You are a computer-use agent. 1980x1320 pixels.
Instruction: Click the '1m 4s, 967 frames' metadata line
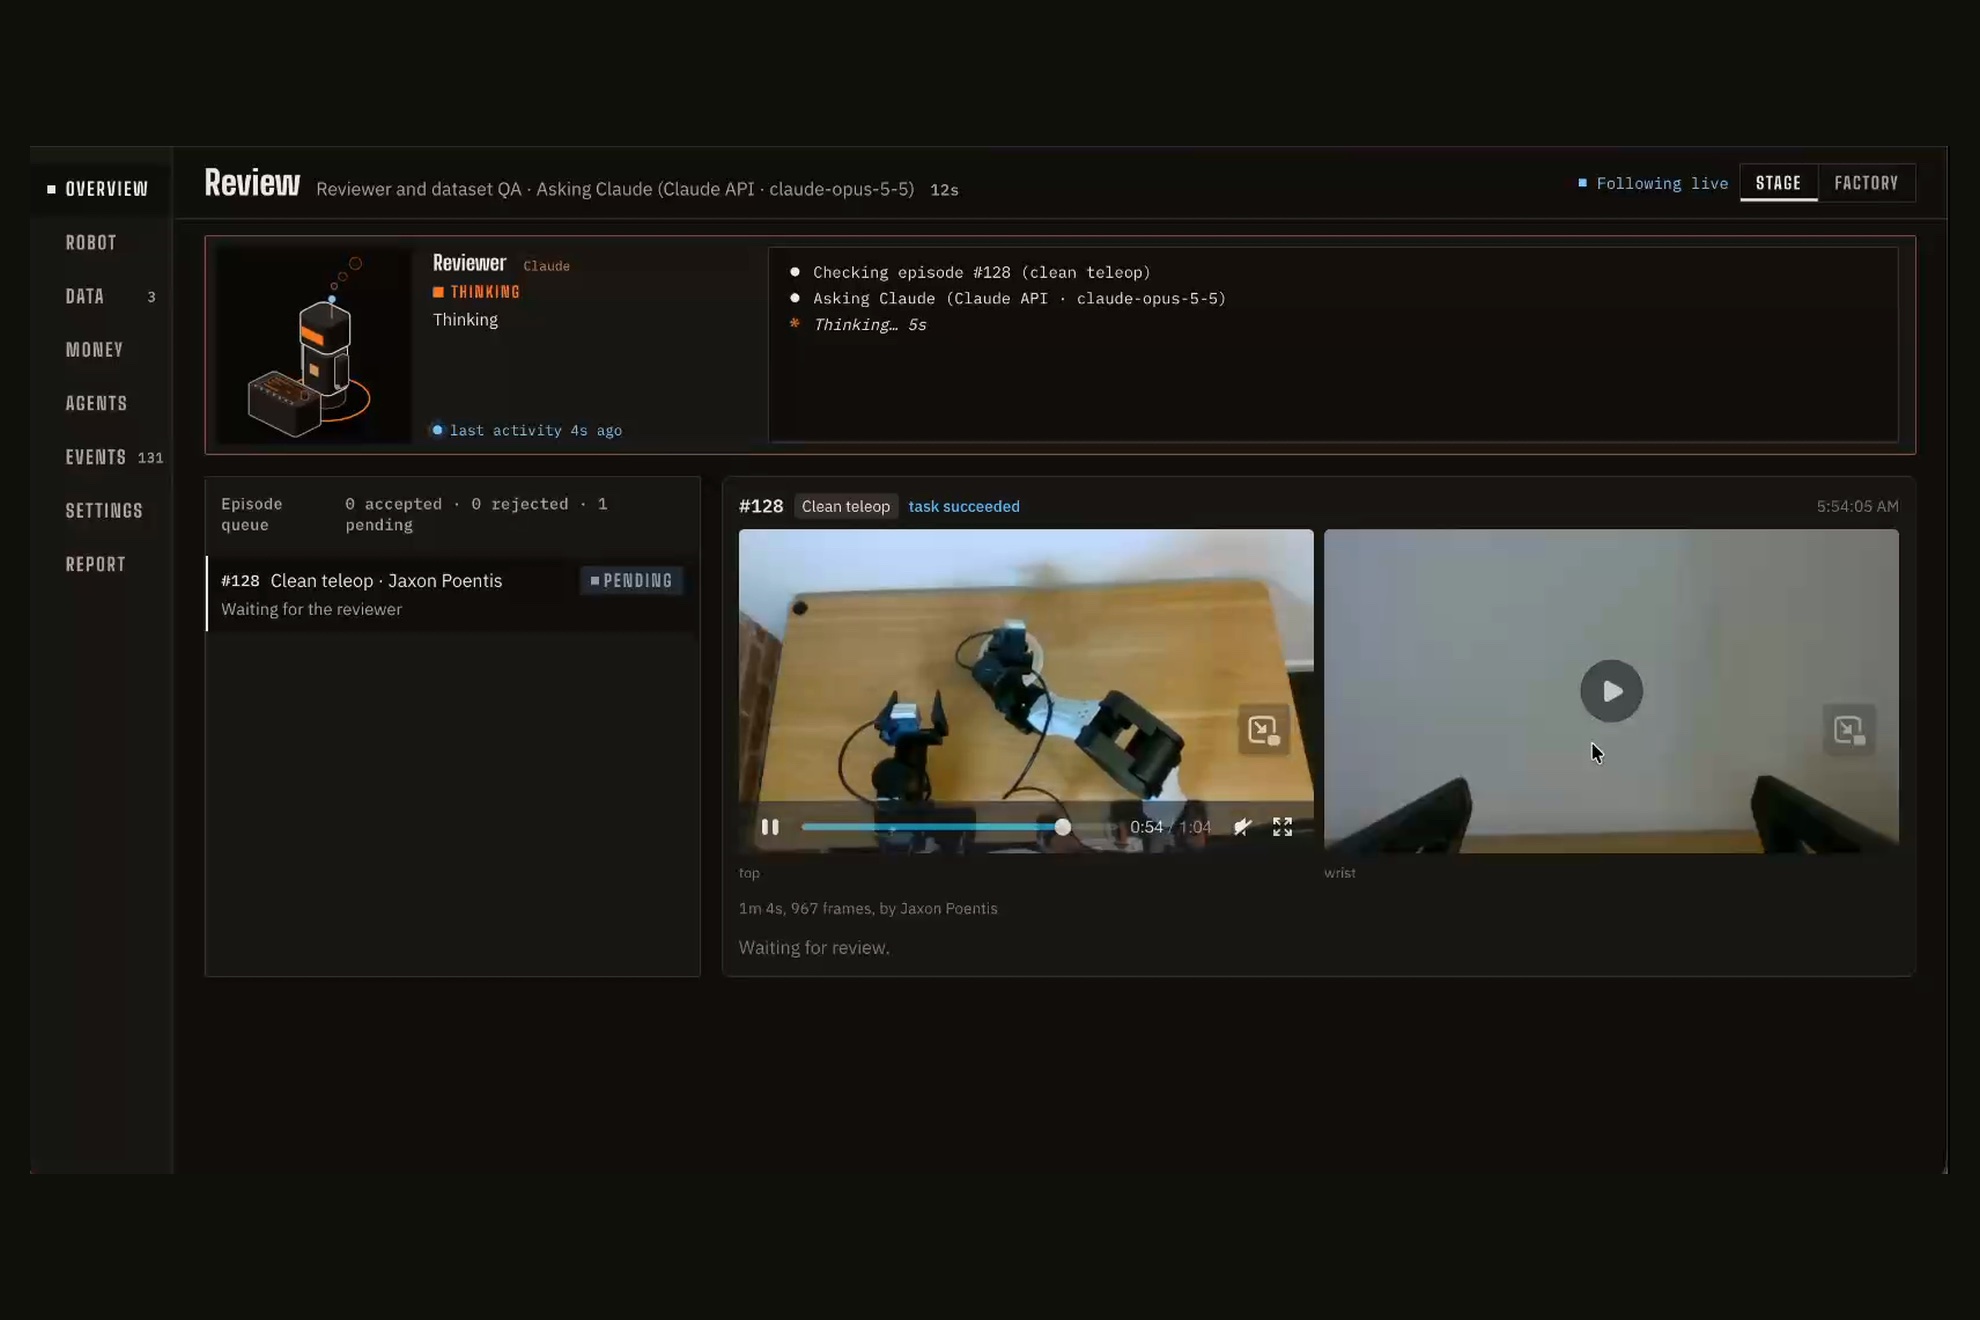[868, 908]
